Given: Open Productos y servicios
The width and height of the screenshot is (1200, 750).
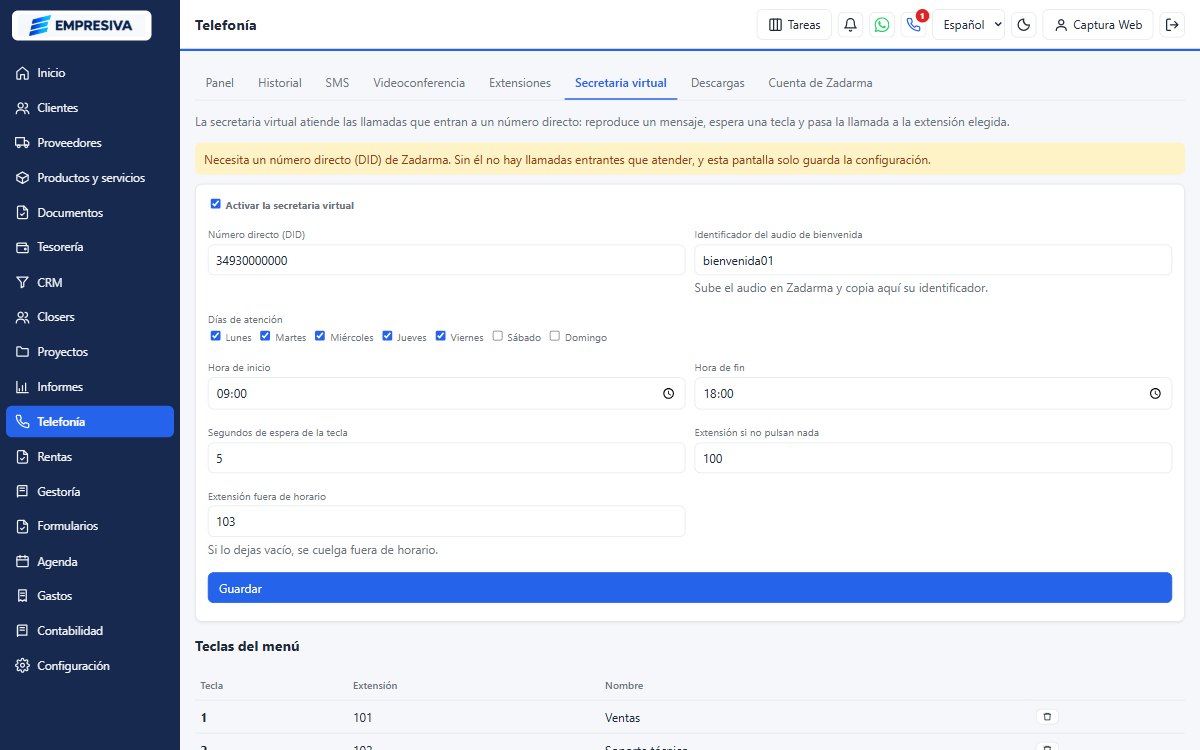Looking at the screenshot, I should 90,178.
